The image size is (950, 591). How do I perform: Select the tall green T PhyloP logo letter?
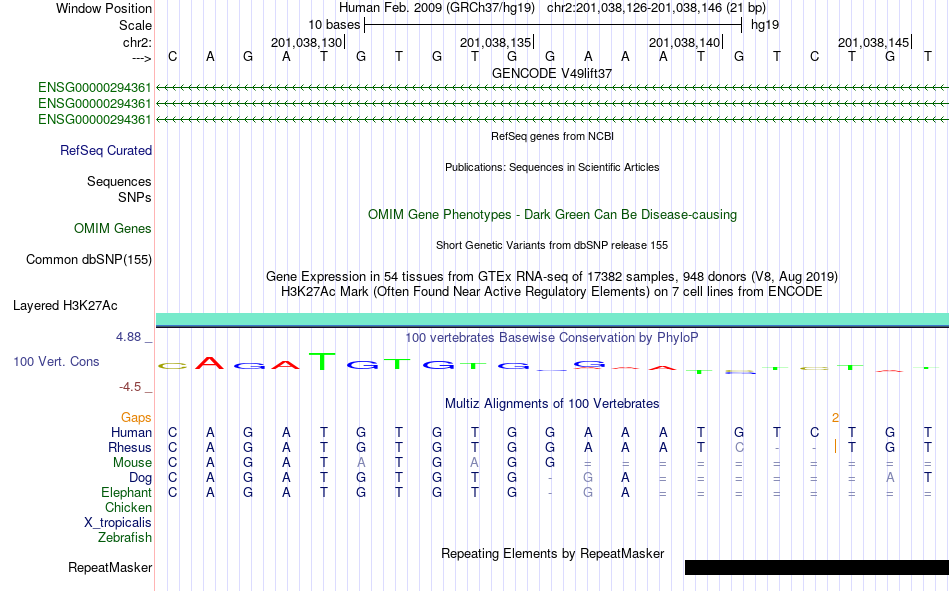[x=323, y=361]
